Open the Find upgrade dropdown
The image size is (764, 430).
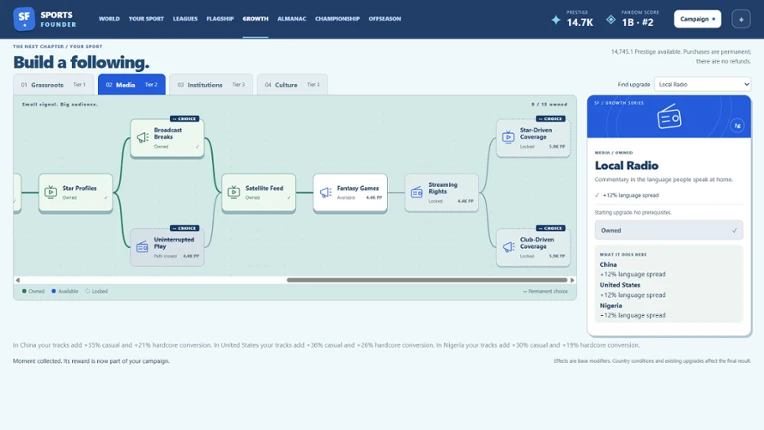tap(702, 84)
